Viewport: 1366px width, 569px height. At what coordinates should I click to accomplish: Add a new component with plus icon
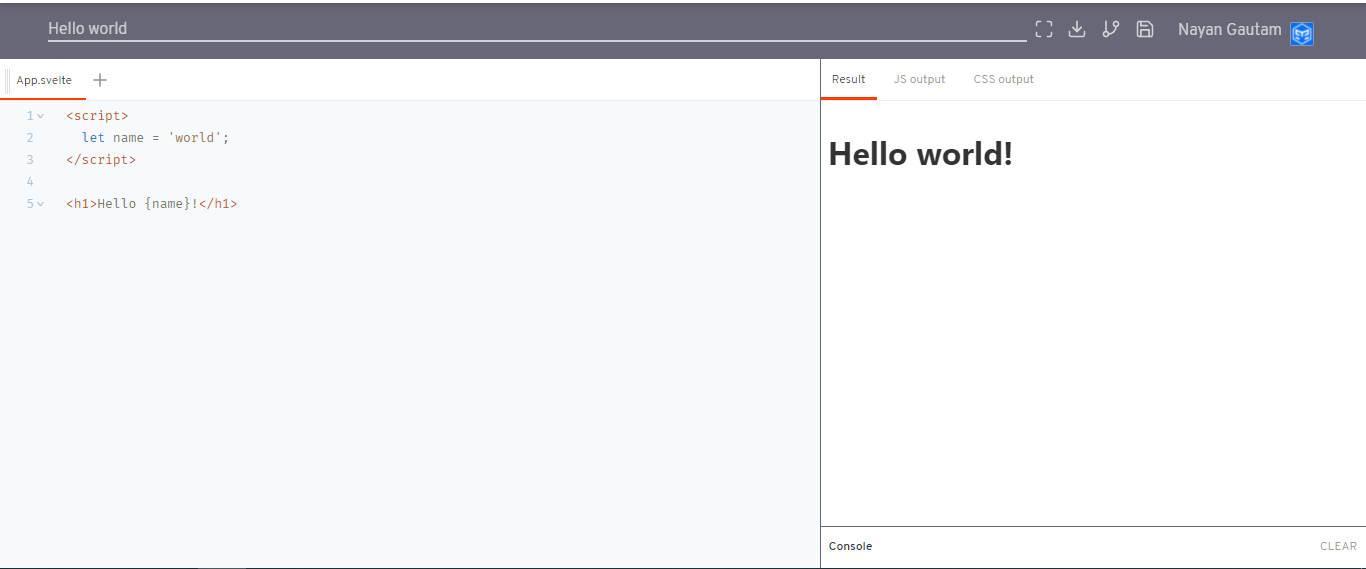(x=100, y=80)
